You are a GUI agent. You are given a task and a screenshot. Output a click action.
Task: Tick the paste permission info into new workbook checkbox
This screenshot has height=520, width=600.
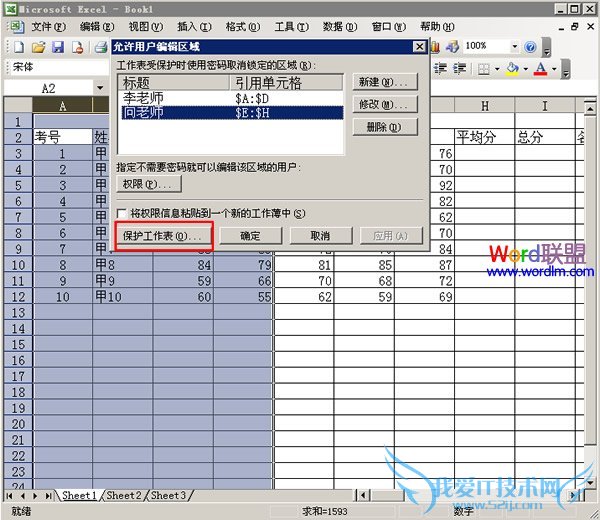(122, 213)
